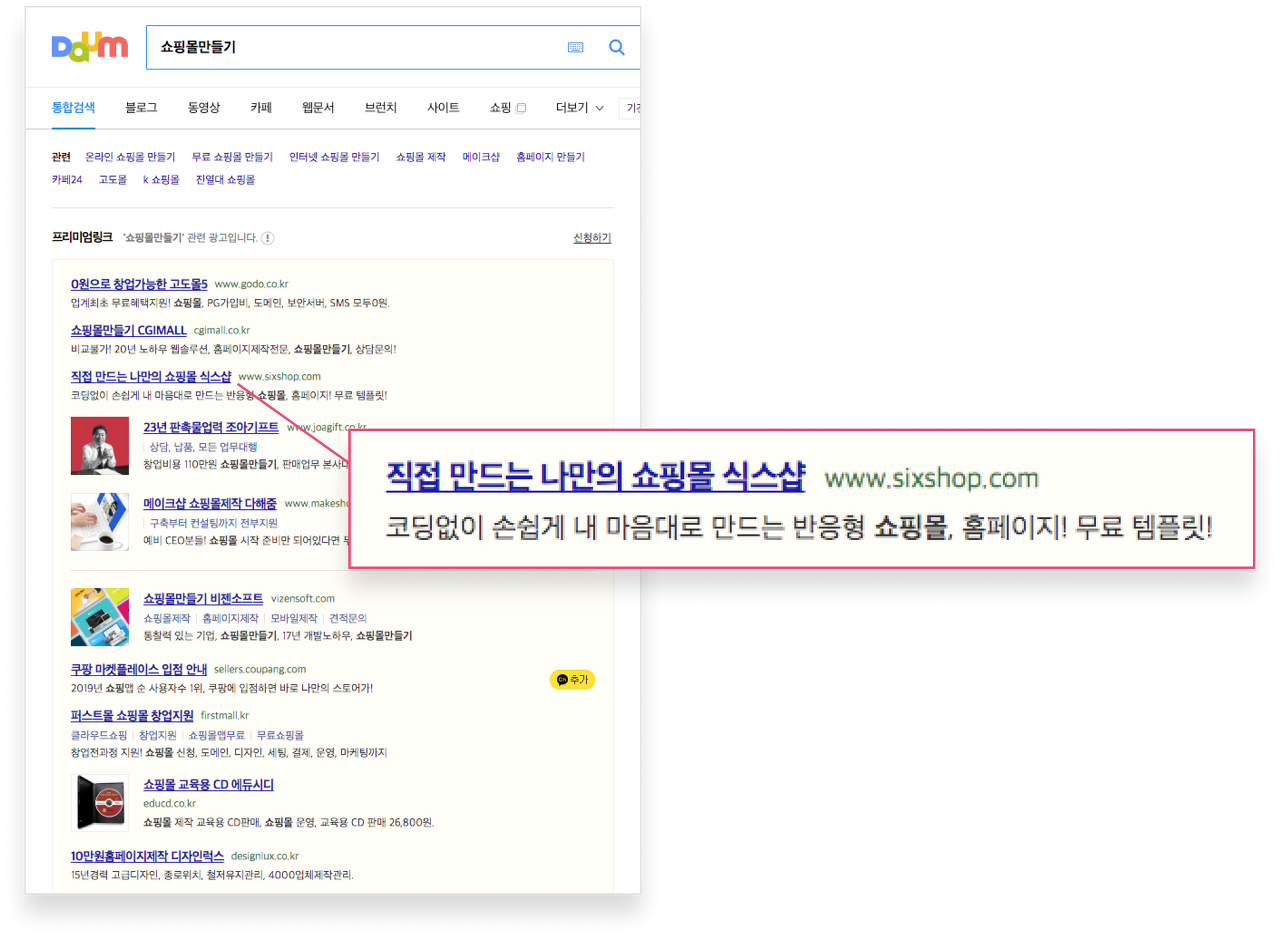The width and height of the screenshot is (1280, 938).
Task: Click the 무료쇼핑몰 sublink under 퍼스트몰
Action: (280, 735)
